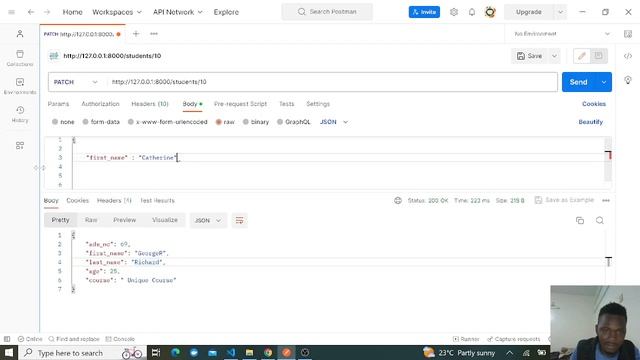
Task: Open Postman settings gear icon
Action: point(454,12)
